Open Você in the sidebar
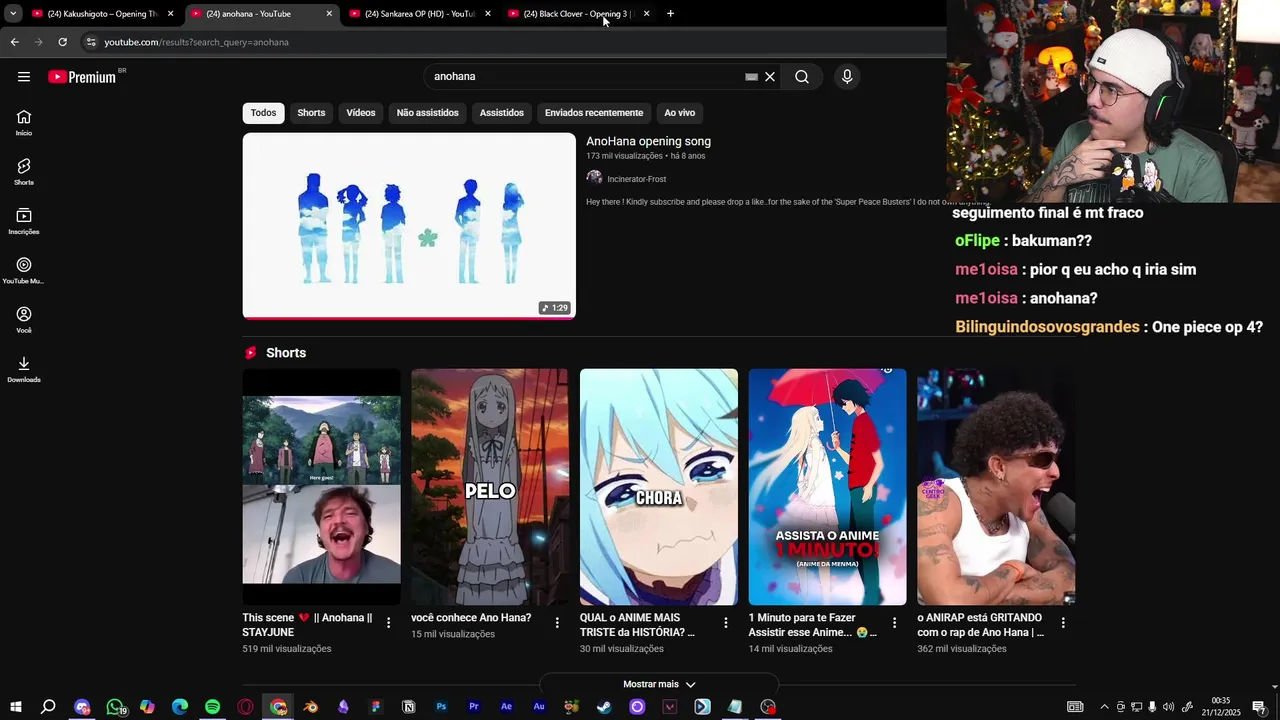The width and height of the screenshot is (1280, 720). coord(24,319)
